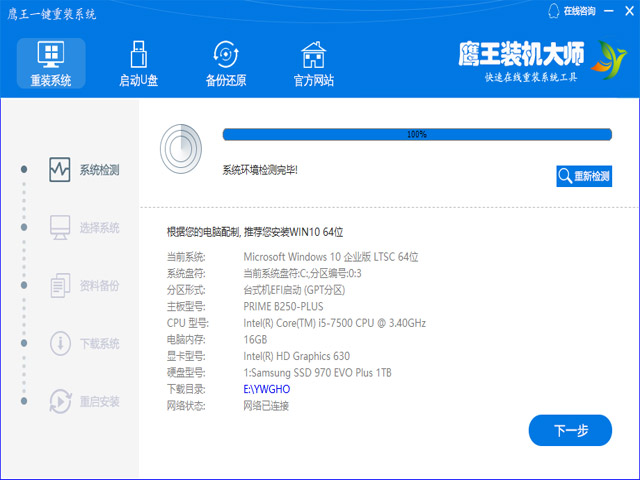Click the 下载系统 step label
The width and height of the screenshot is (640, 480).
coord(99,344)
